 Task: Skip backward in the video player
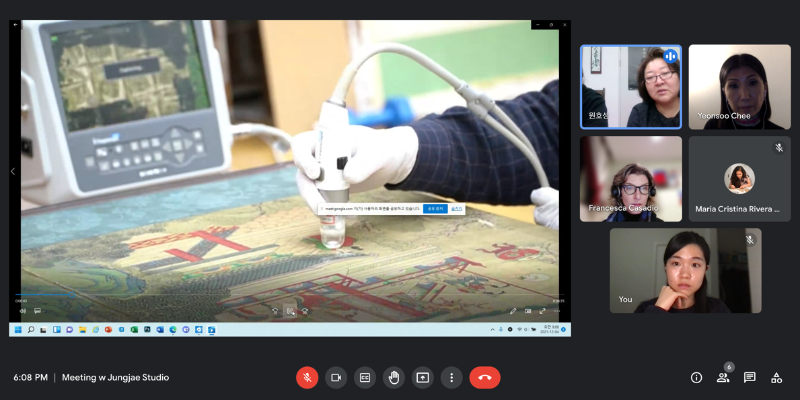coord(275,311)
